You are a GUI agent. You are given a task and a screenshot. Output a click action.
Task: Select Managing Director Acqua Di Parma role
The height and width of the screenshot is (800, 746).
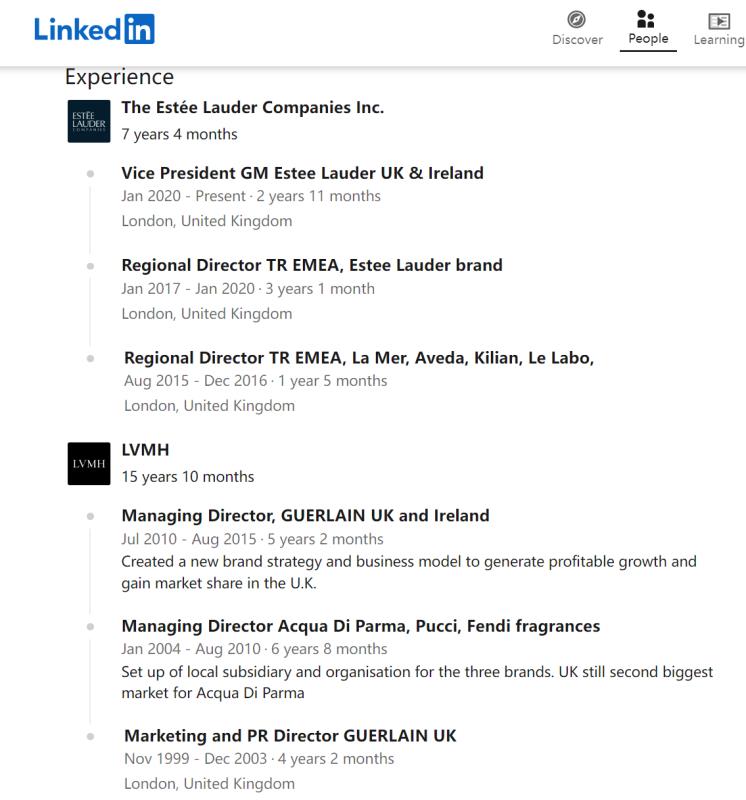(361, 626)
